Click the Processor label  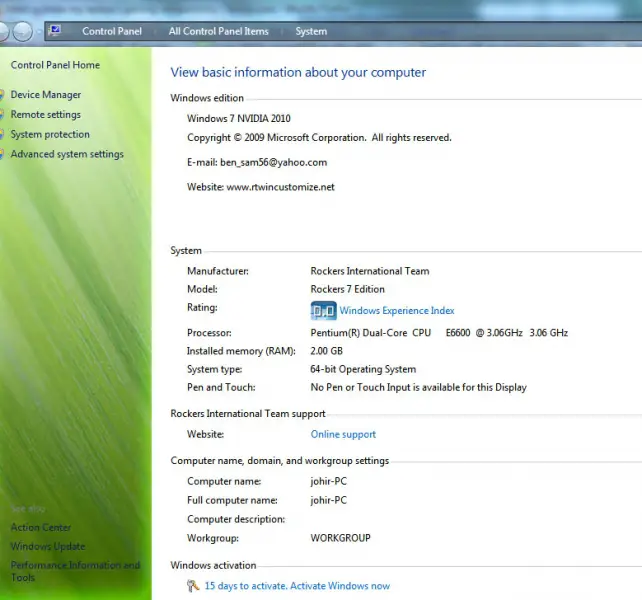209,333
